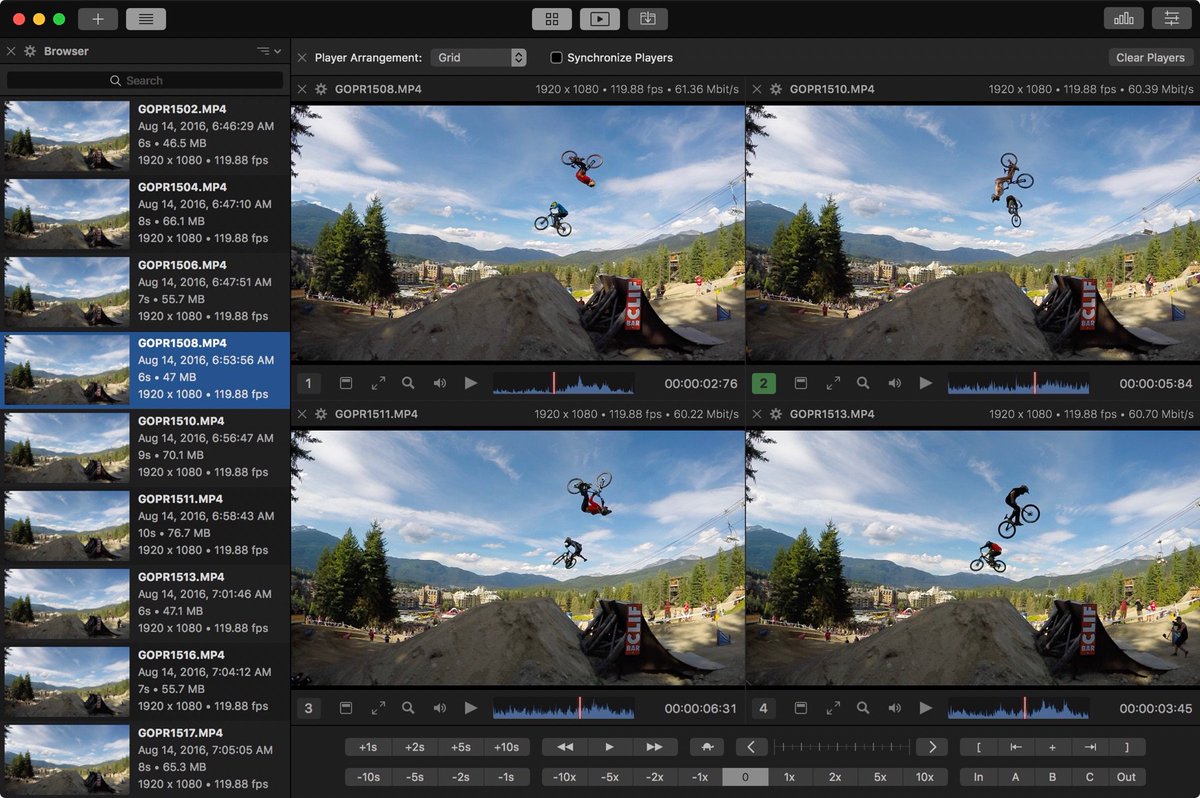The image size is (1200, 798).
Task: Set the Out point button
Action: coord(1127,777)
